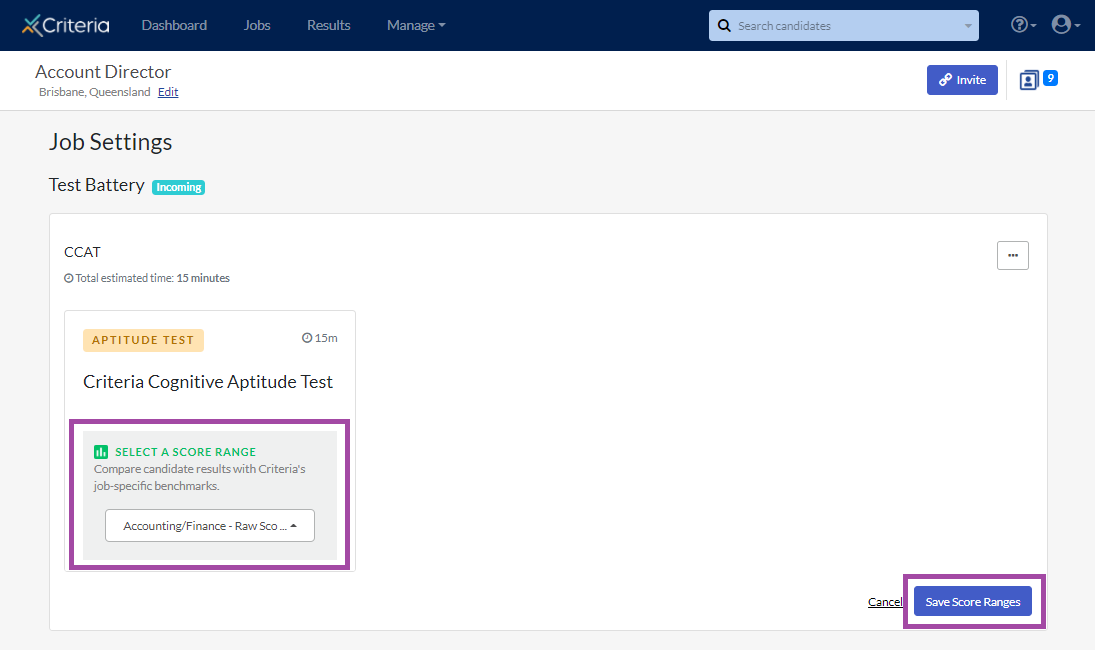The height and width of the screenshot is (650, 1095).
Task: Click the 15m clock duration indicator
Action: (319, 338)
